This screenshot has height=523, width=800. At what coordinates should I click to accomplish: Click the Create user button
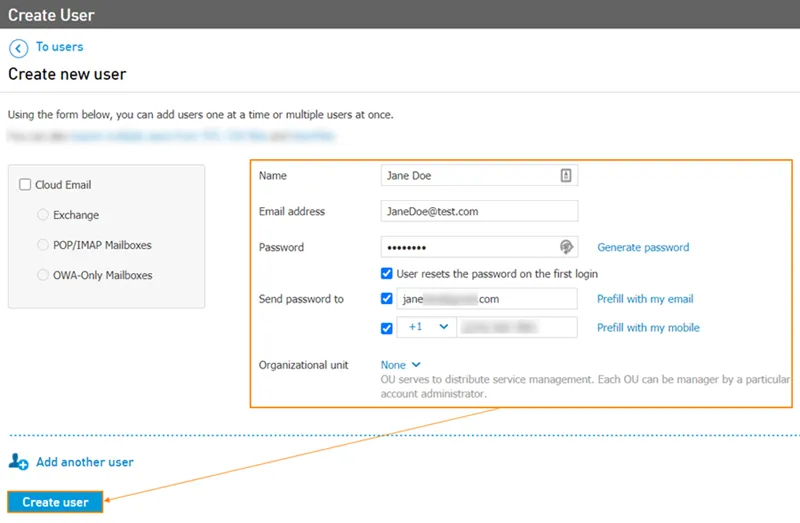point(55,502)
